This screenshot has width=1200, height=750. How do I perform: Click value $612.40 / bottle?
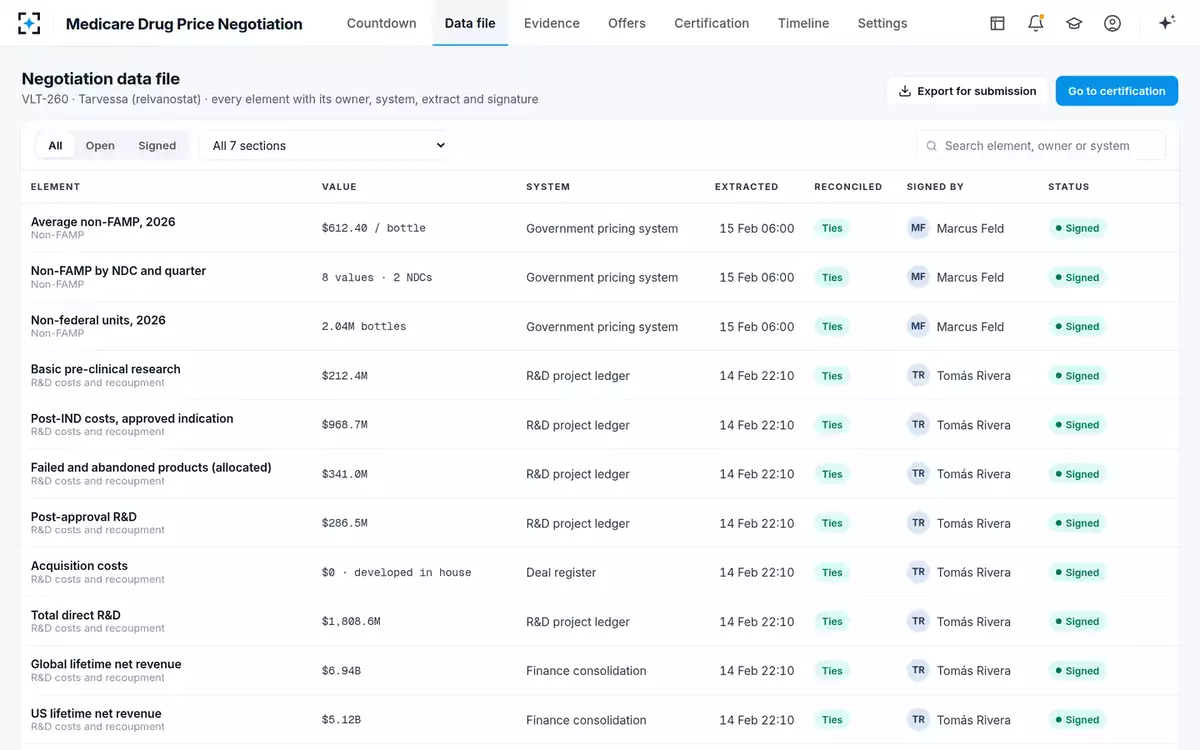point(374,228)
